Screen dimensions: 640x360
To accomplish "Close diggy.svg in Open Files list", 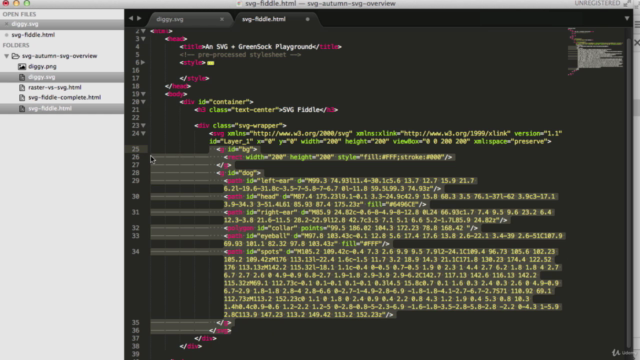I will [6, 24].
